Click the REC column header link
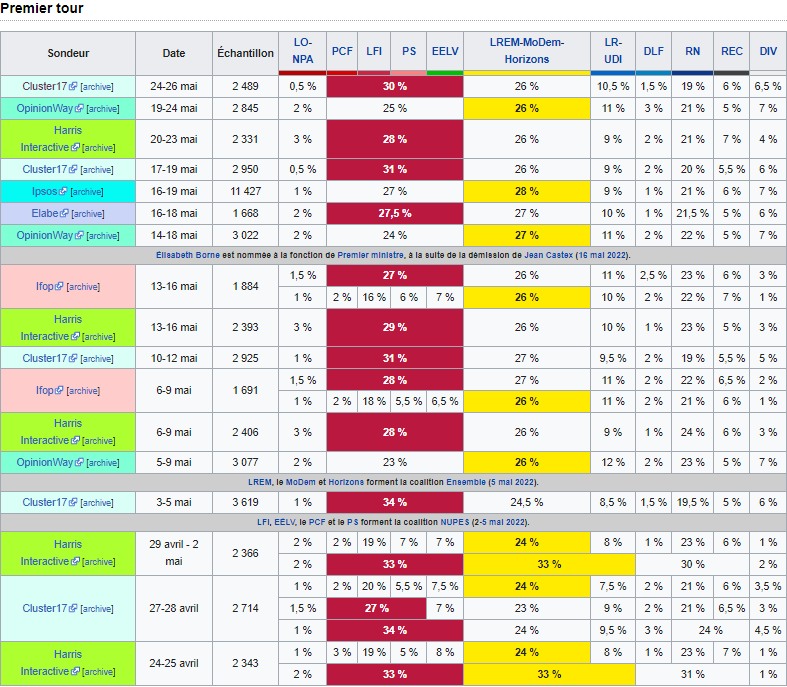Screen dimensions: 787x687 [x=732, y=51]
